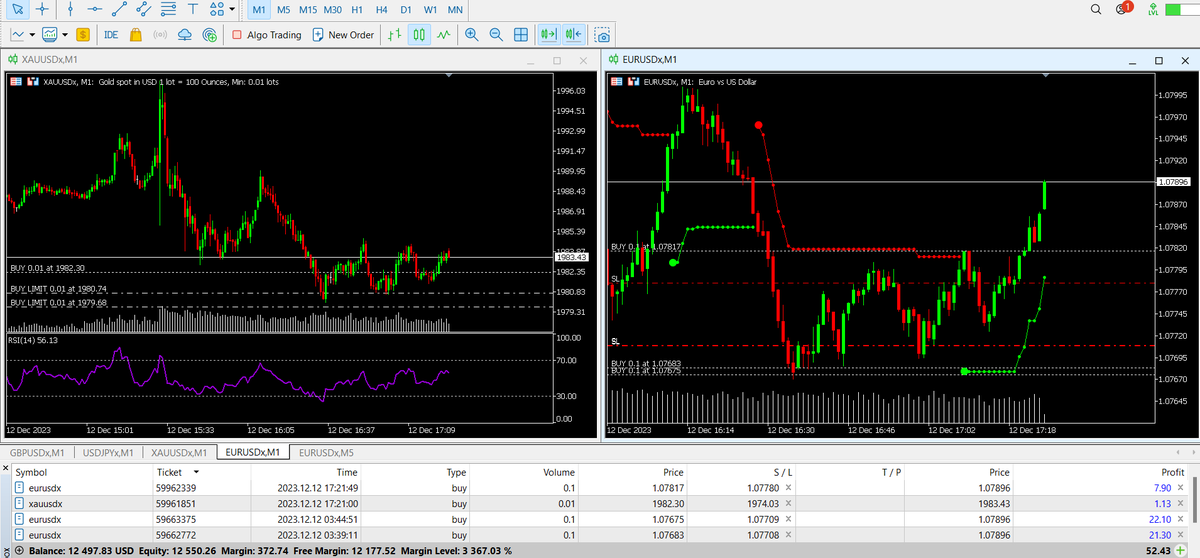Image resolution: width=1200 pixels, height=558 pixels.
Task: Switch chart to MN timeframe
Action: tap(455, 9)
